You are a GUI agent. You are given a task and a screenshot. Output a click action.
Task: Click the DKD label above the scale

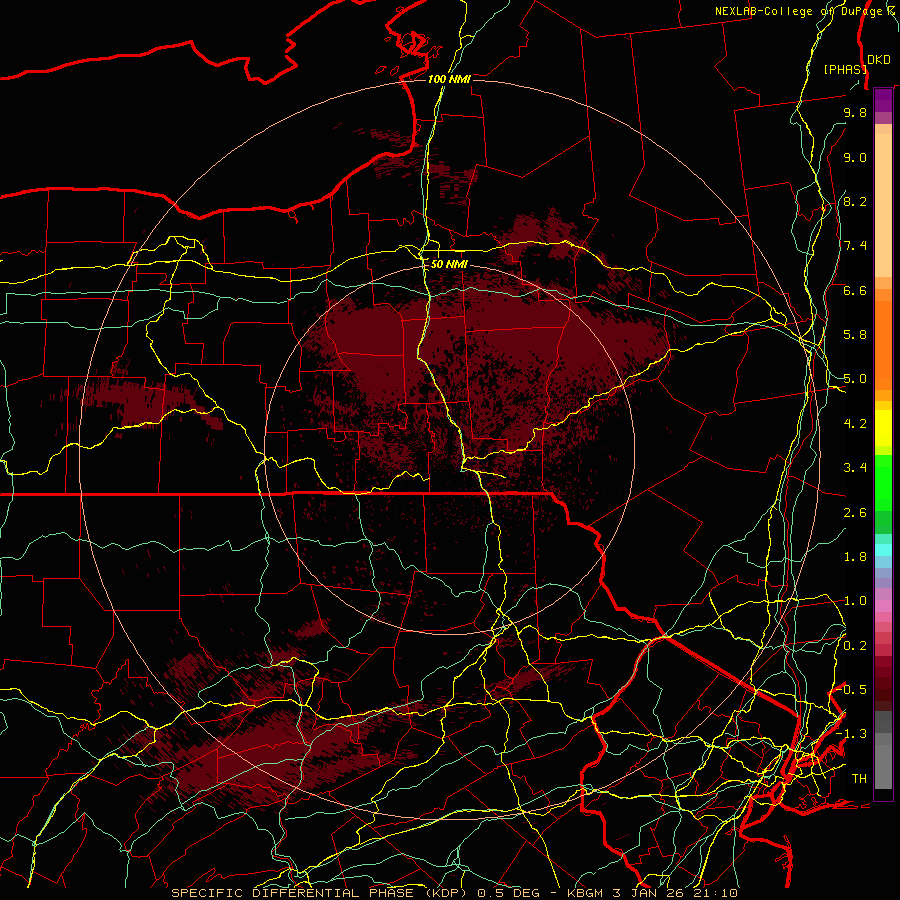(879, 60)
